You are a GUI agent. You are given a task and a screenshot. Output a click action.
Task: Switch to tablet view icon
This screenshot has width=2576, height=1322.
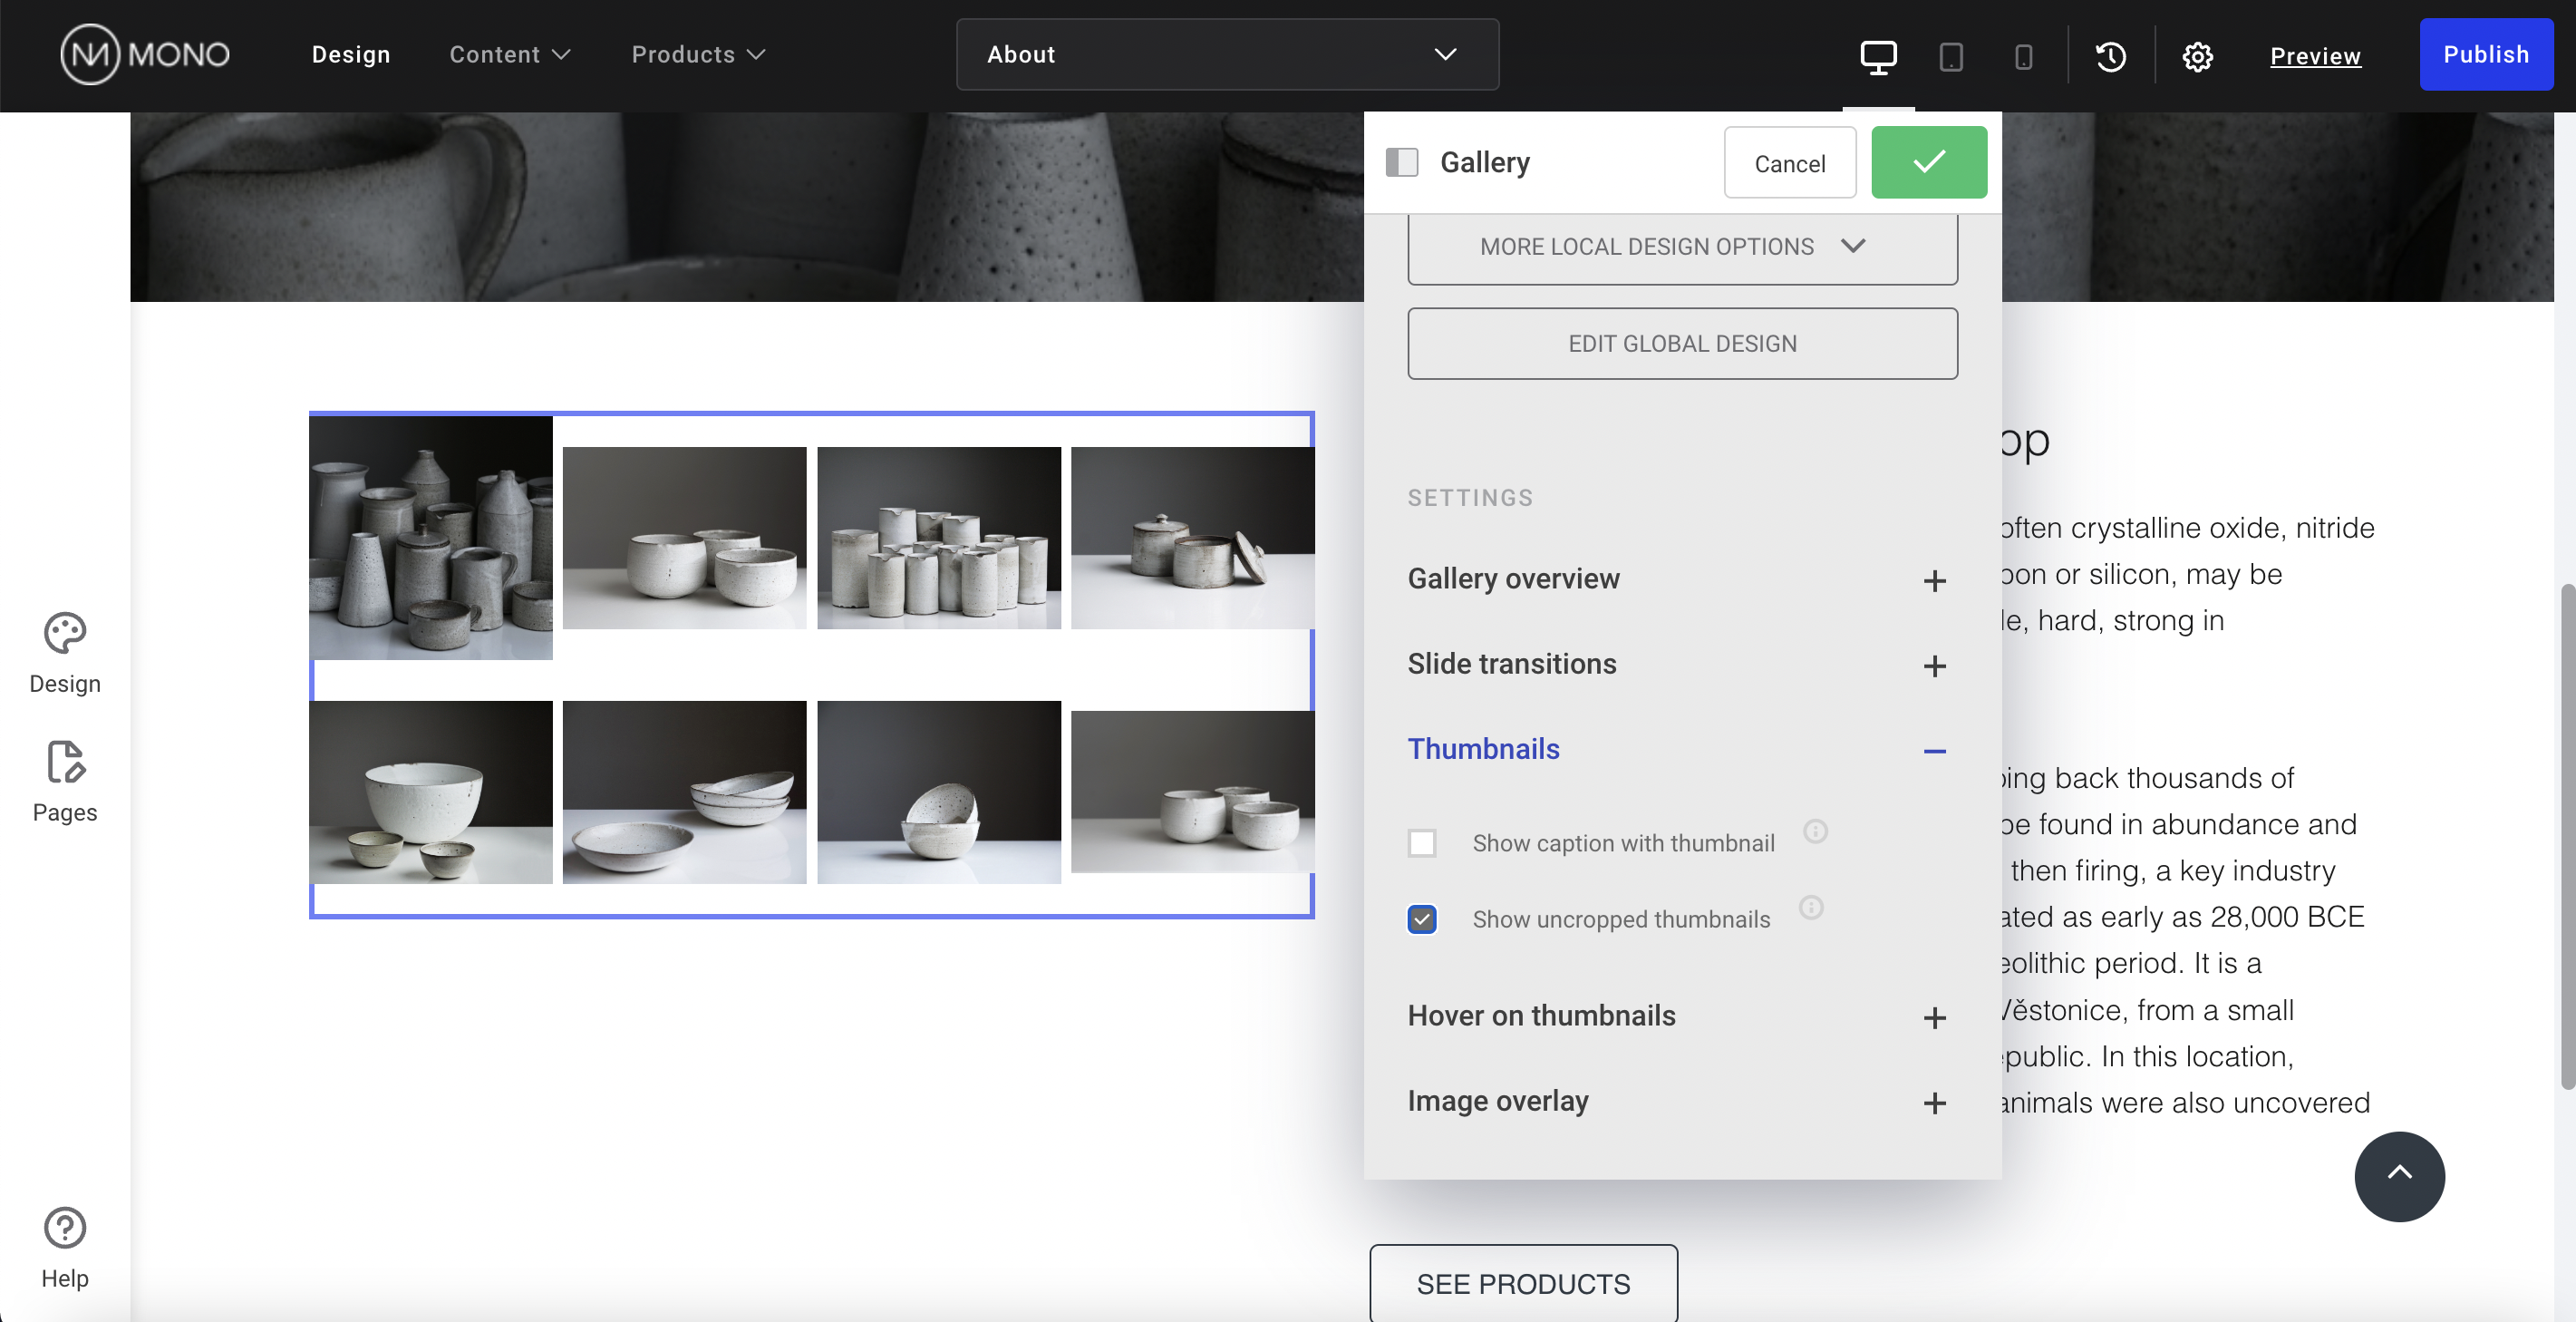pos(1950,56)
